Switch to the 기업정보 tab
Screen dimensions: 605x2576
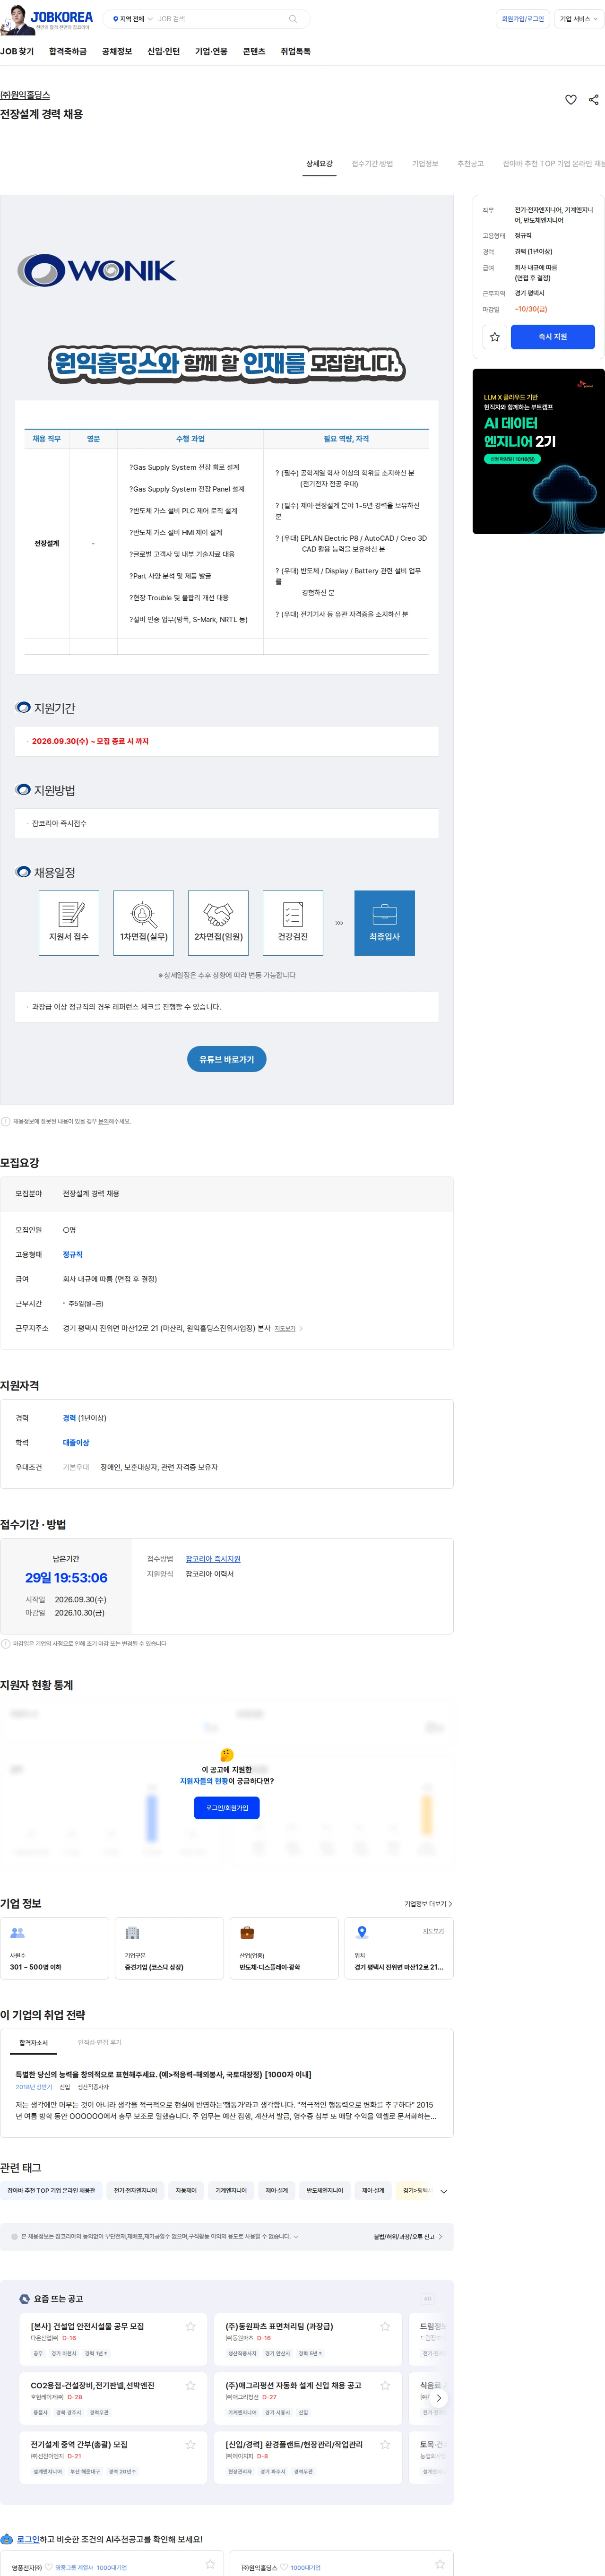click(x=425, y=163)
